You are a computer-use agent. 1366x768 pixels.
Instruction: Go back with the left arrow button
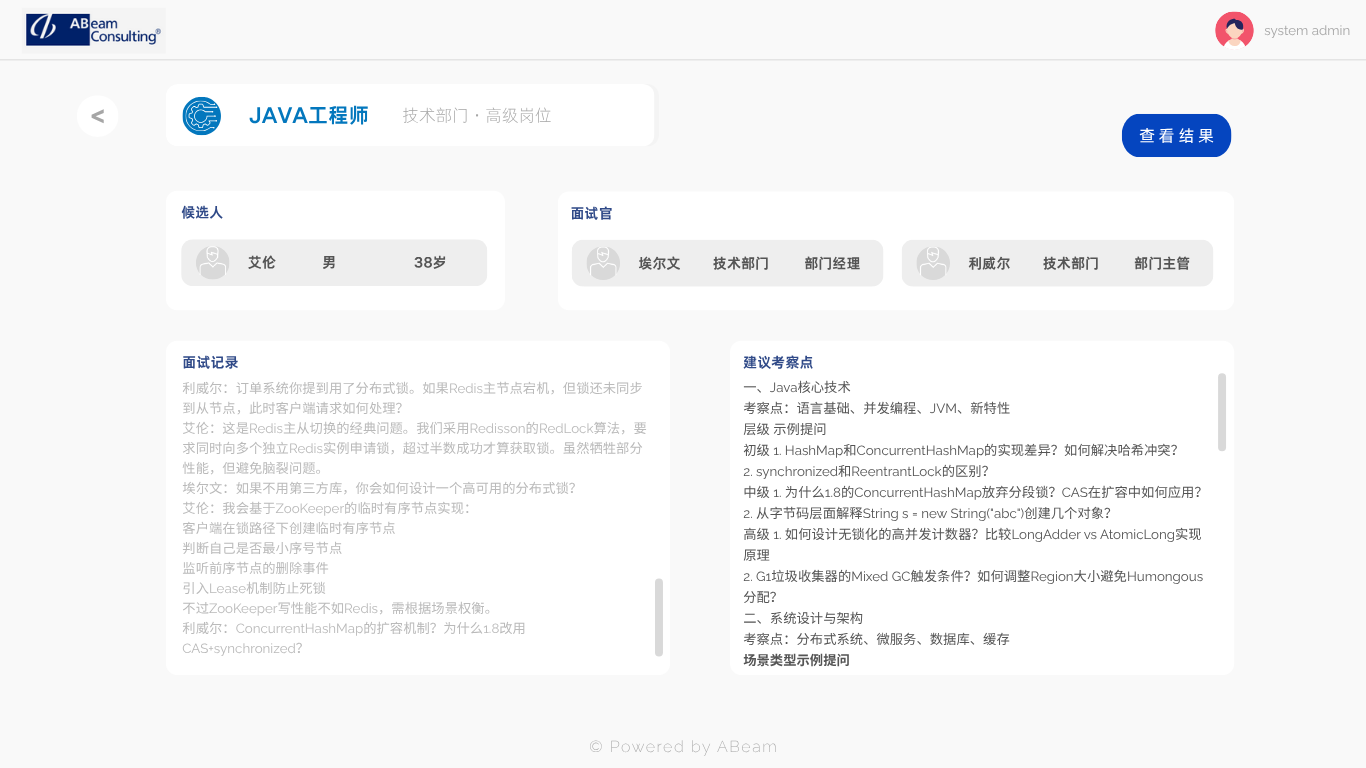tap(98, 116)
